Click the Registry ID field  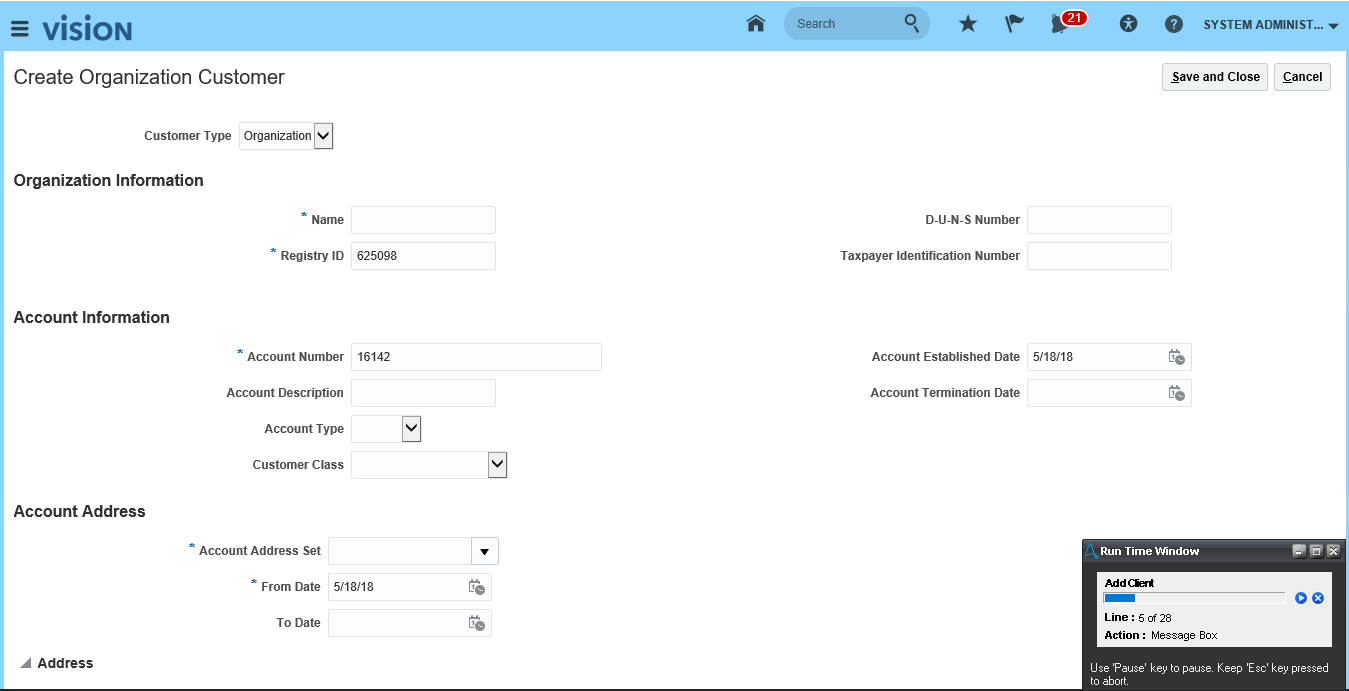(423, 256)
